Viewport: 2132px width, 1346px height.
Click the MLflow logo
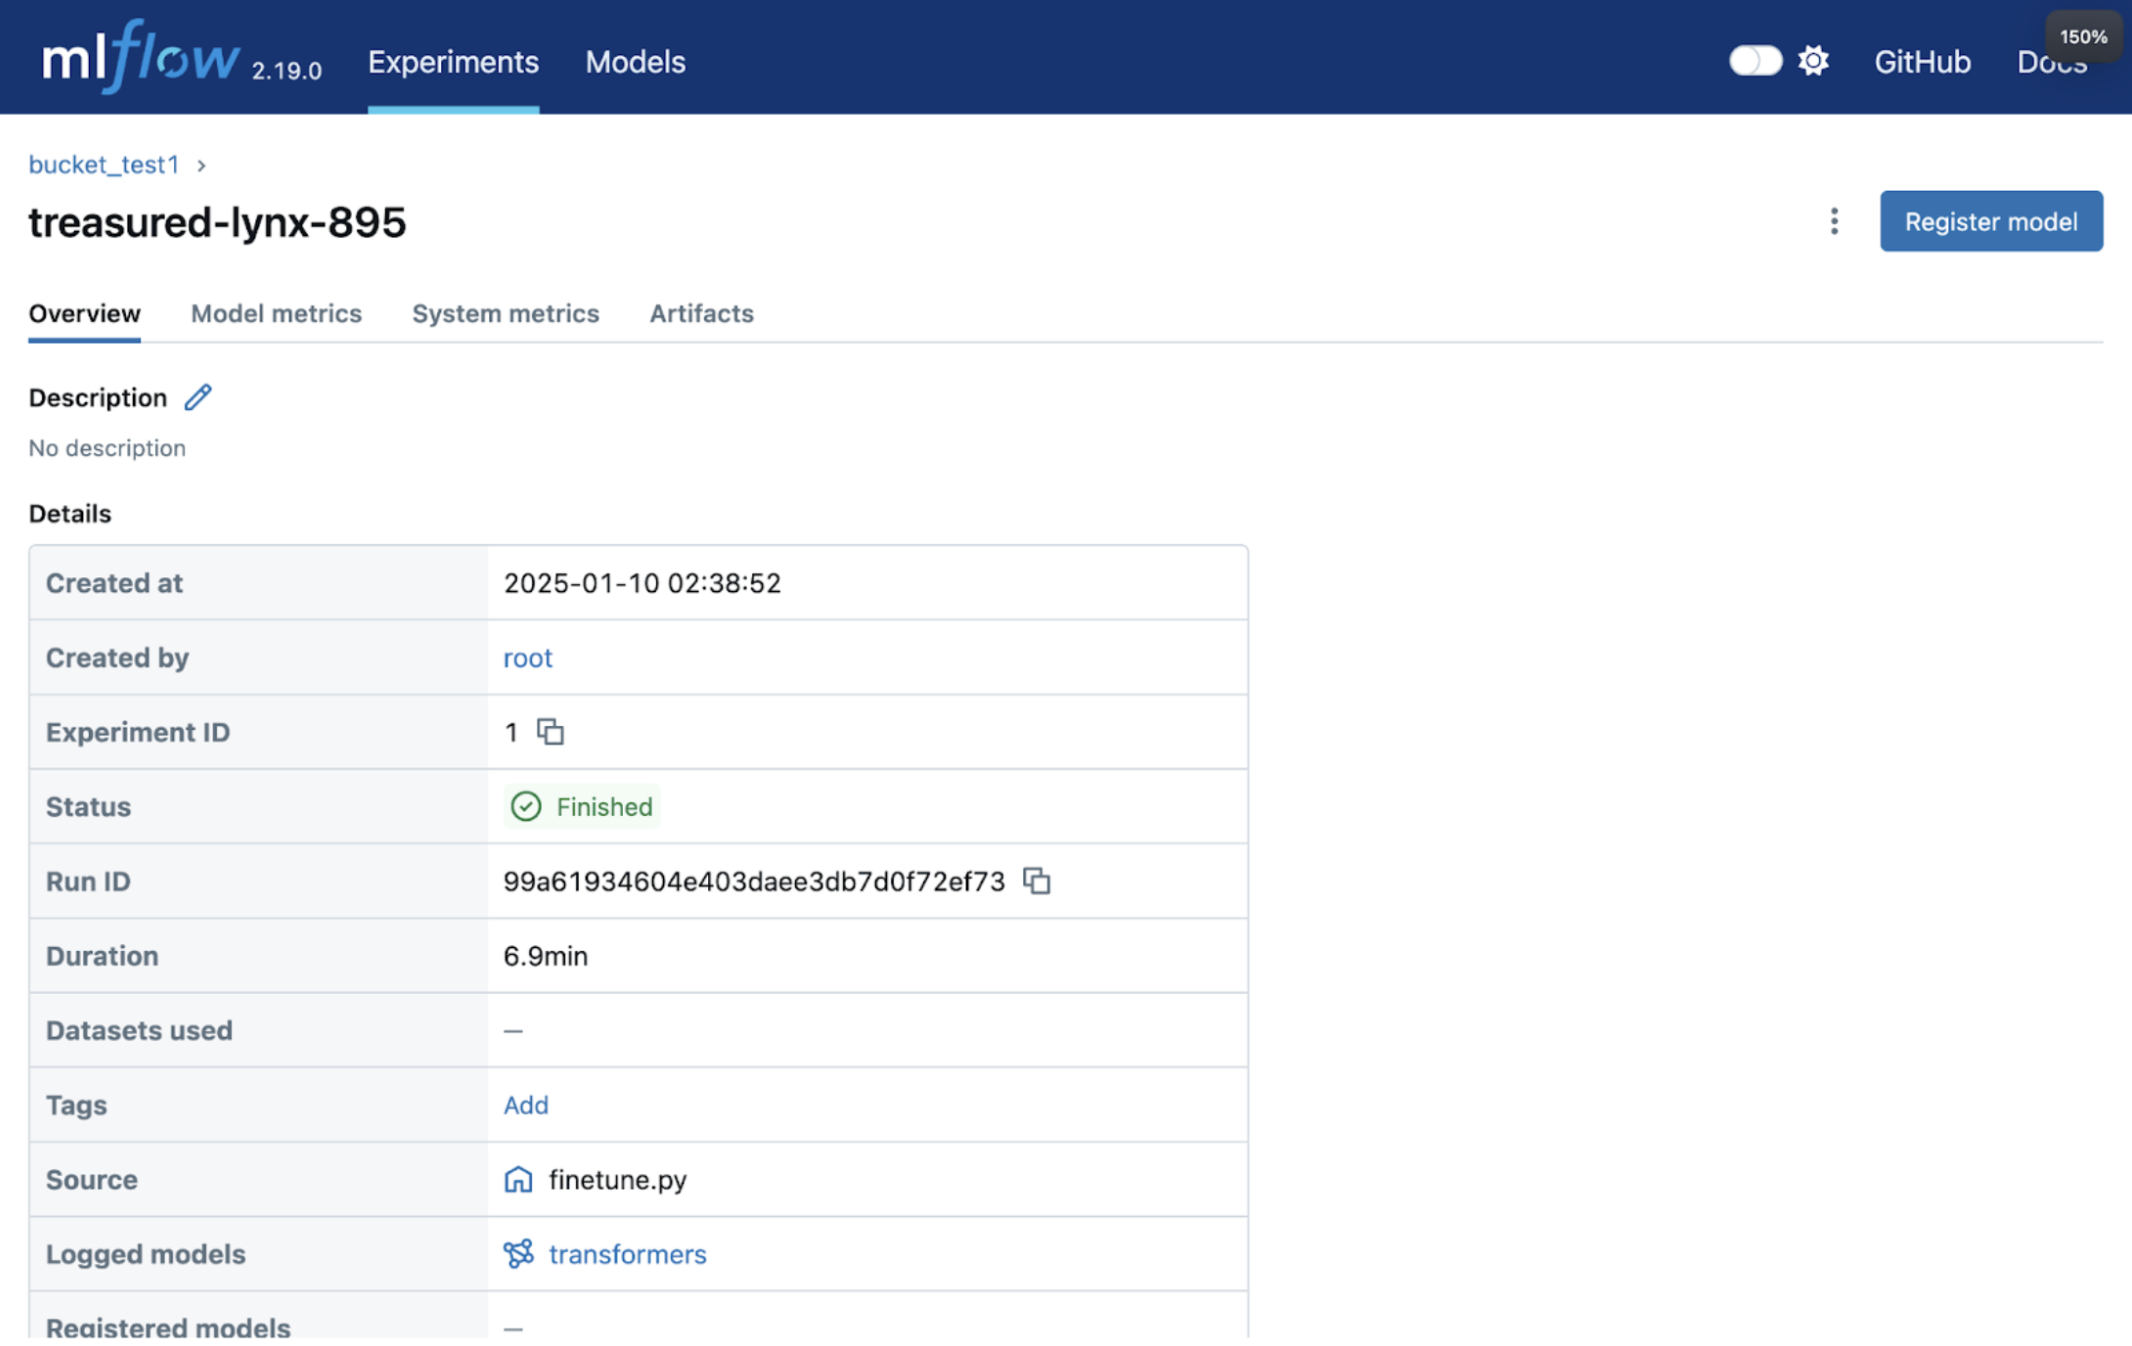click(x=140, y=57)
